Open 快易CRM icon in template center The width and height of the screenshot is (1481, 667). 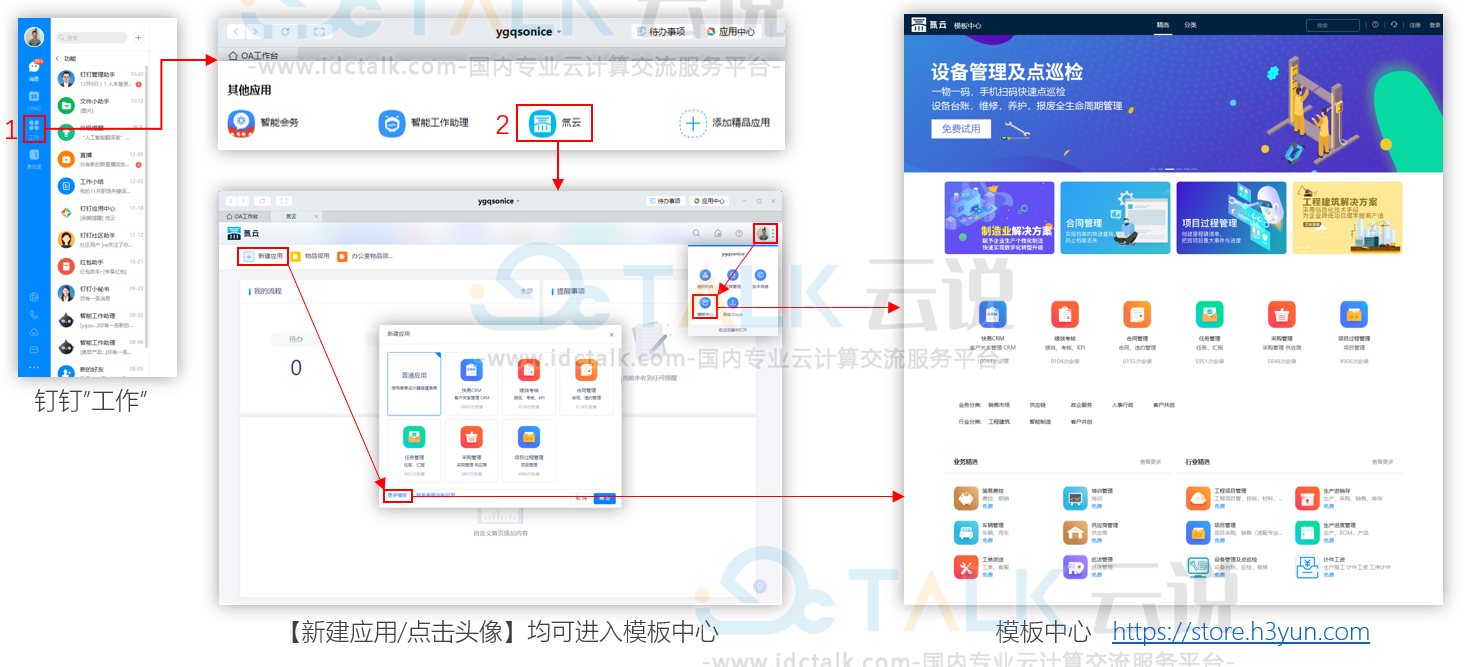click(x=992, y=314)
